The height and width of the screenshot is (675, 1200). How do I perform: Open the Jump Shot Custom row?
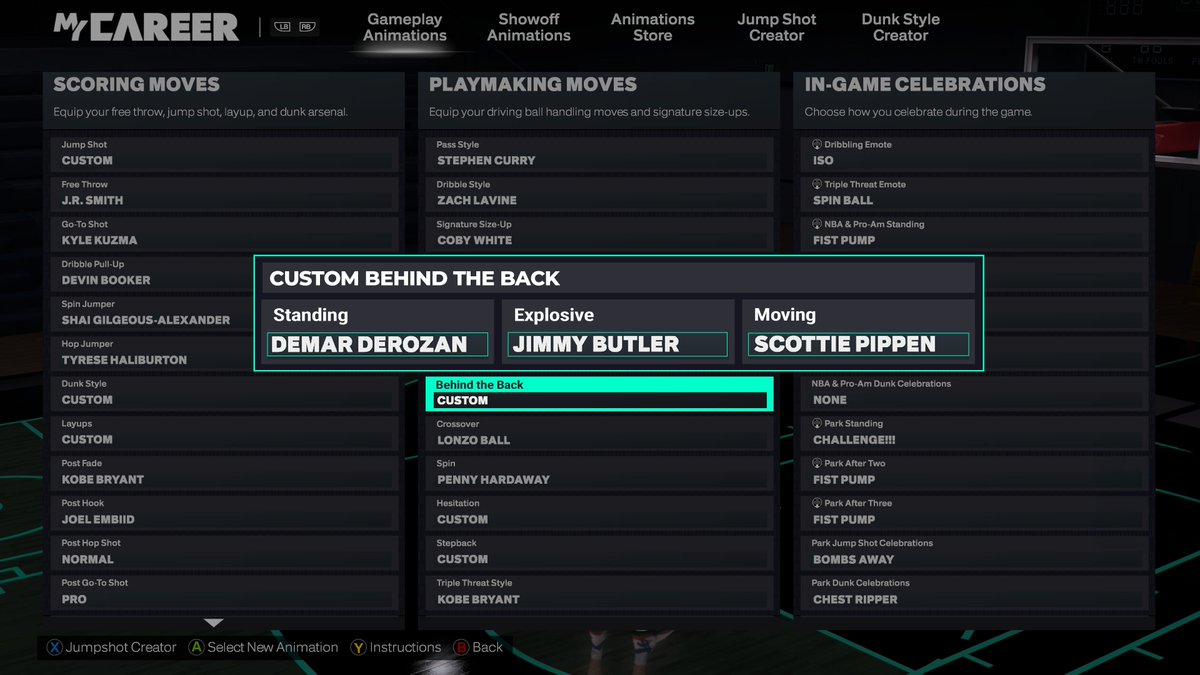pos(225,154)
